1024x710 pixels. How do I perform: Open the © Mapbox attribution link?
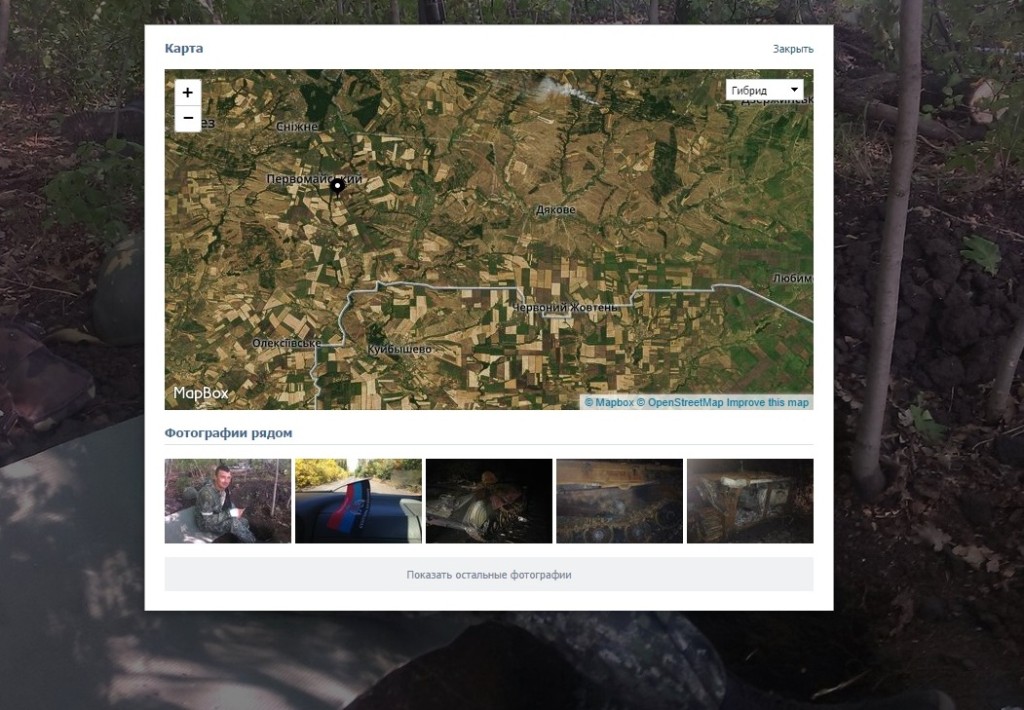click(x=609, y=402)
